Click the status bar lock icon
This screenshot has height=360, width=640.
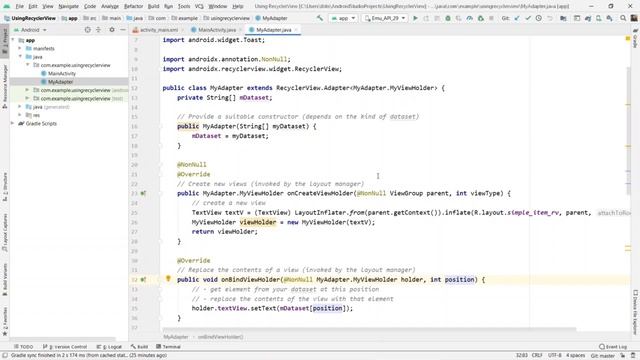pos(623,356)
